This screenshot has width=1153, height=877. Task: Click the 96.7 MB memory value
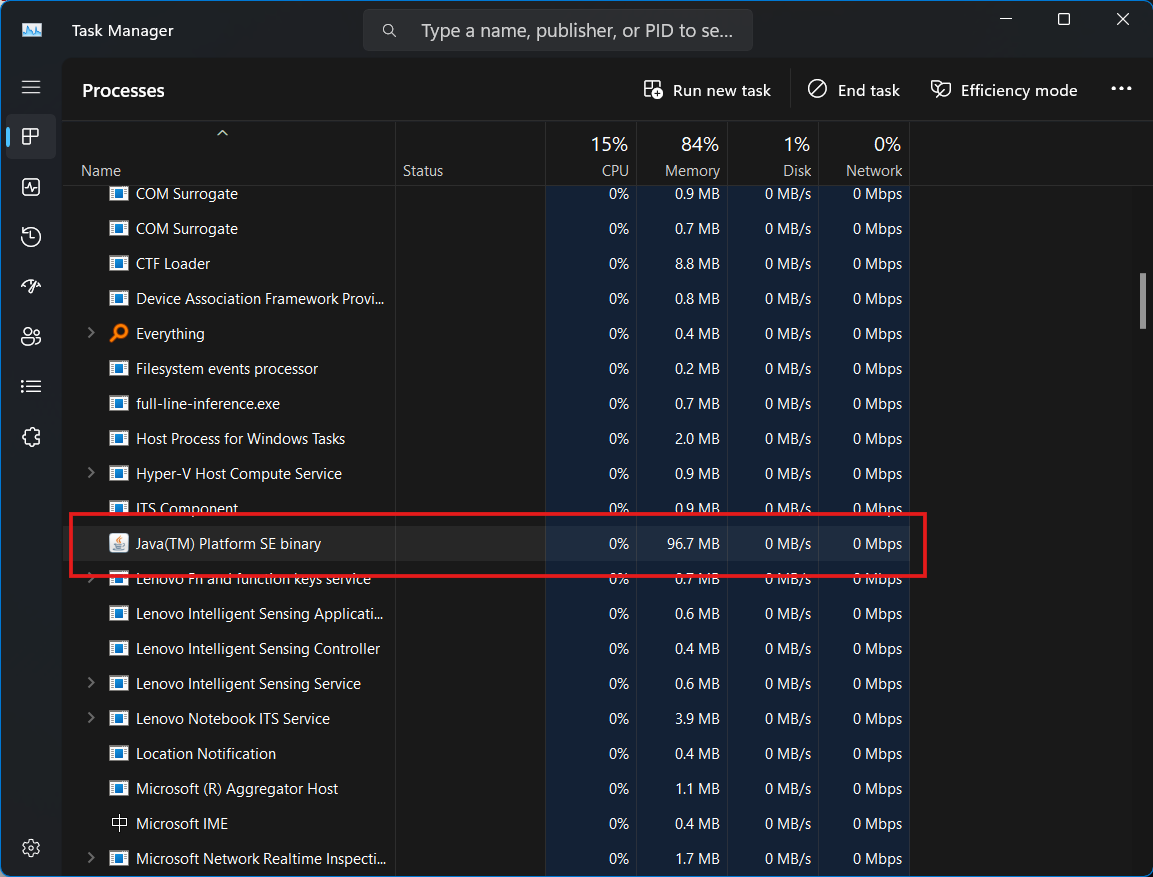[x=693, y=543]
